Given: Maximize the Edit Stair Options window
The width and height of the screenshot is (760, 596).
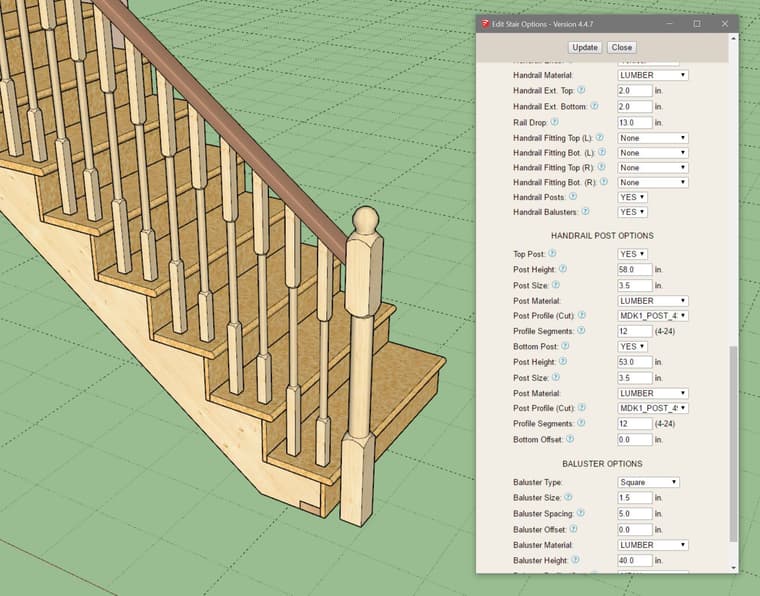Looking at the screenshot, I should [x=697, y=23].
